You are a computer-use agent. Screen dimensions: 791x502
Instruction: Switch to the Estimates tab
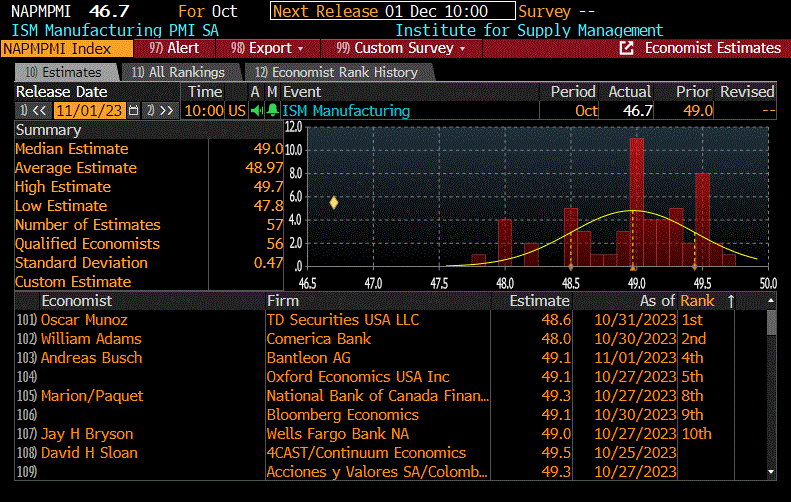[65, 73]
